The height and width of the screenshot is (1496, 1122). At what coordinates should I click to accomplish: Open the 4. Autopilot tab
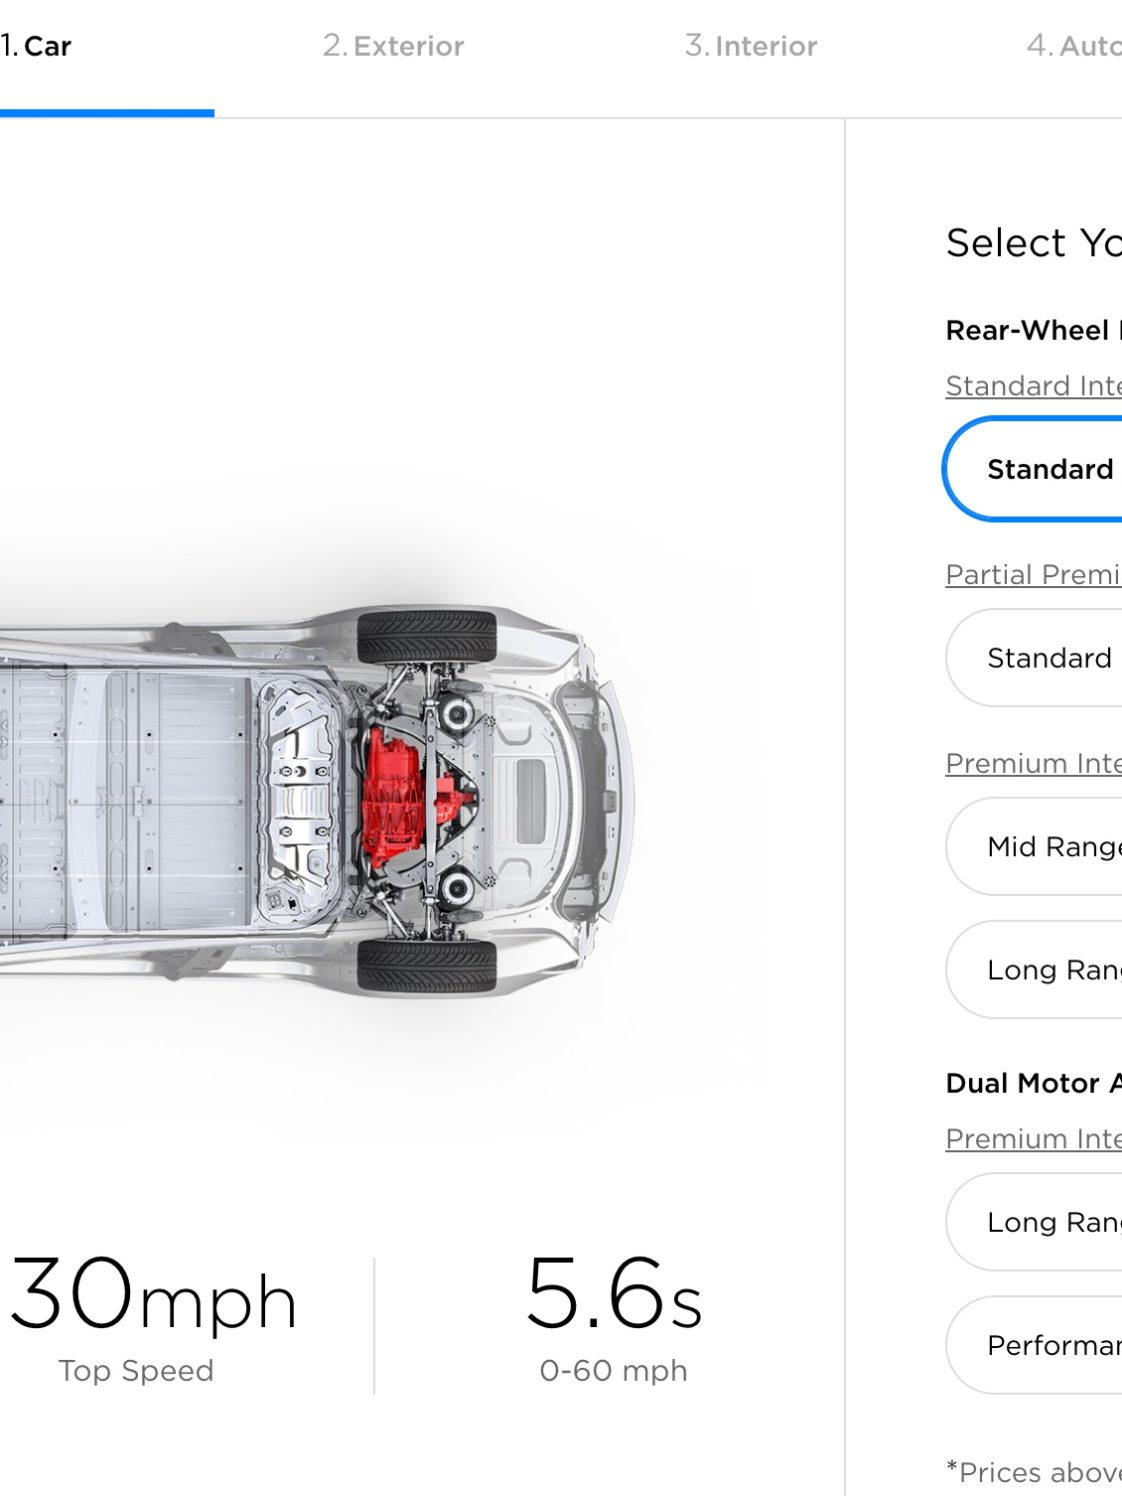[x=1074, y=46]
